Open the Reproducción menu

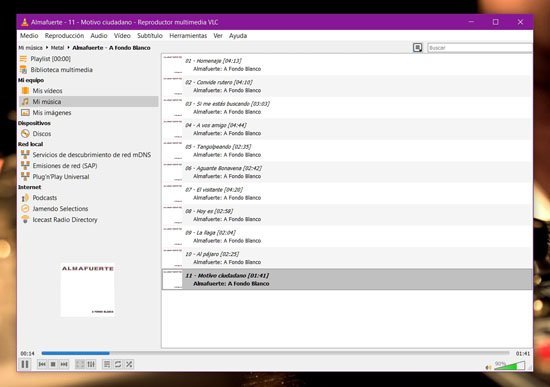64,35
